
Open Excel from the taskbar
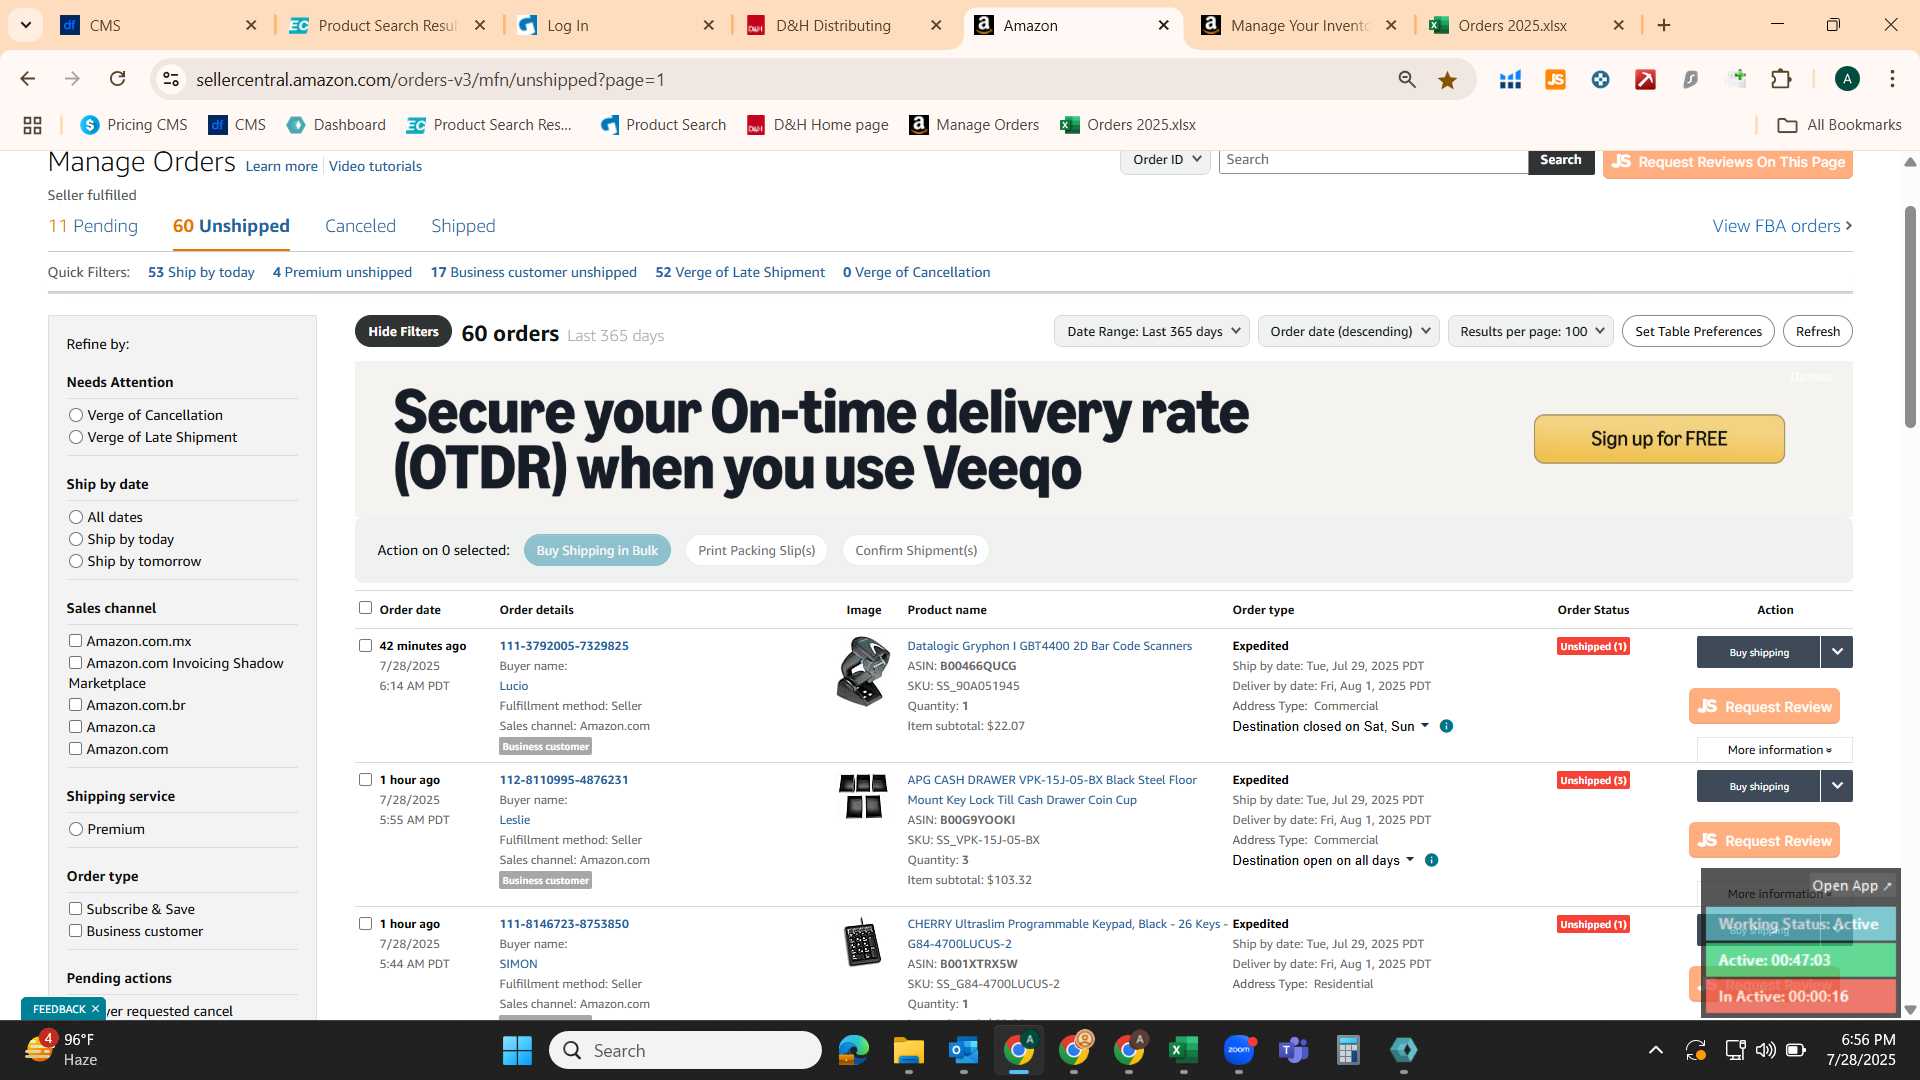coord(1183,1050)
